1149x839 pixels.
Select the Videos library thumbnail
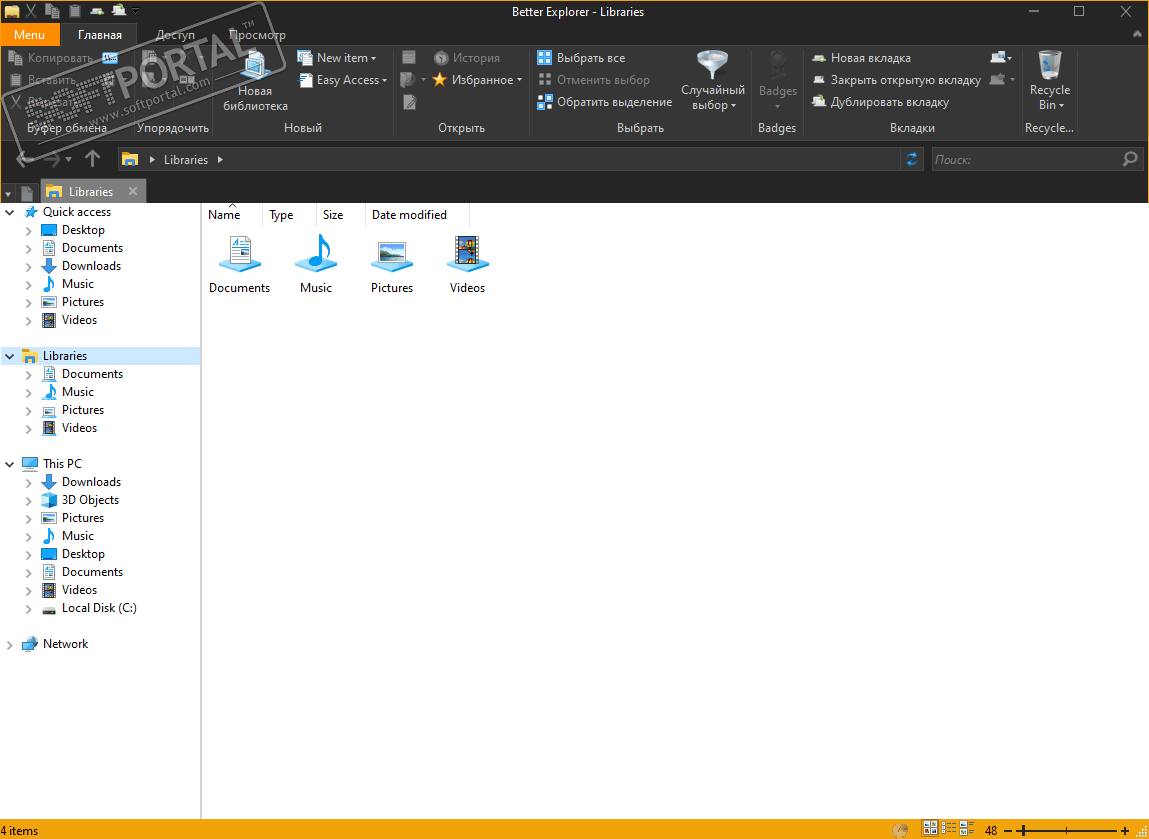coord(468,264)
